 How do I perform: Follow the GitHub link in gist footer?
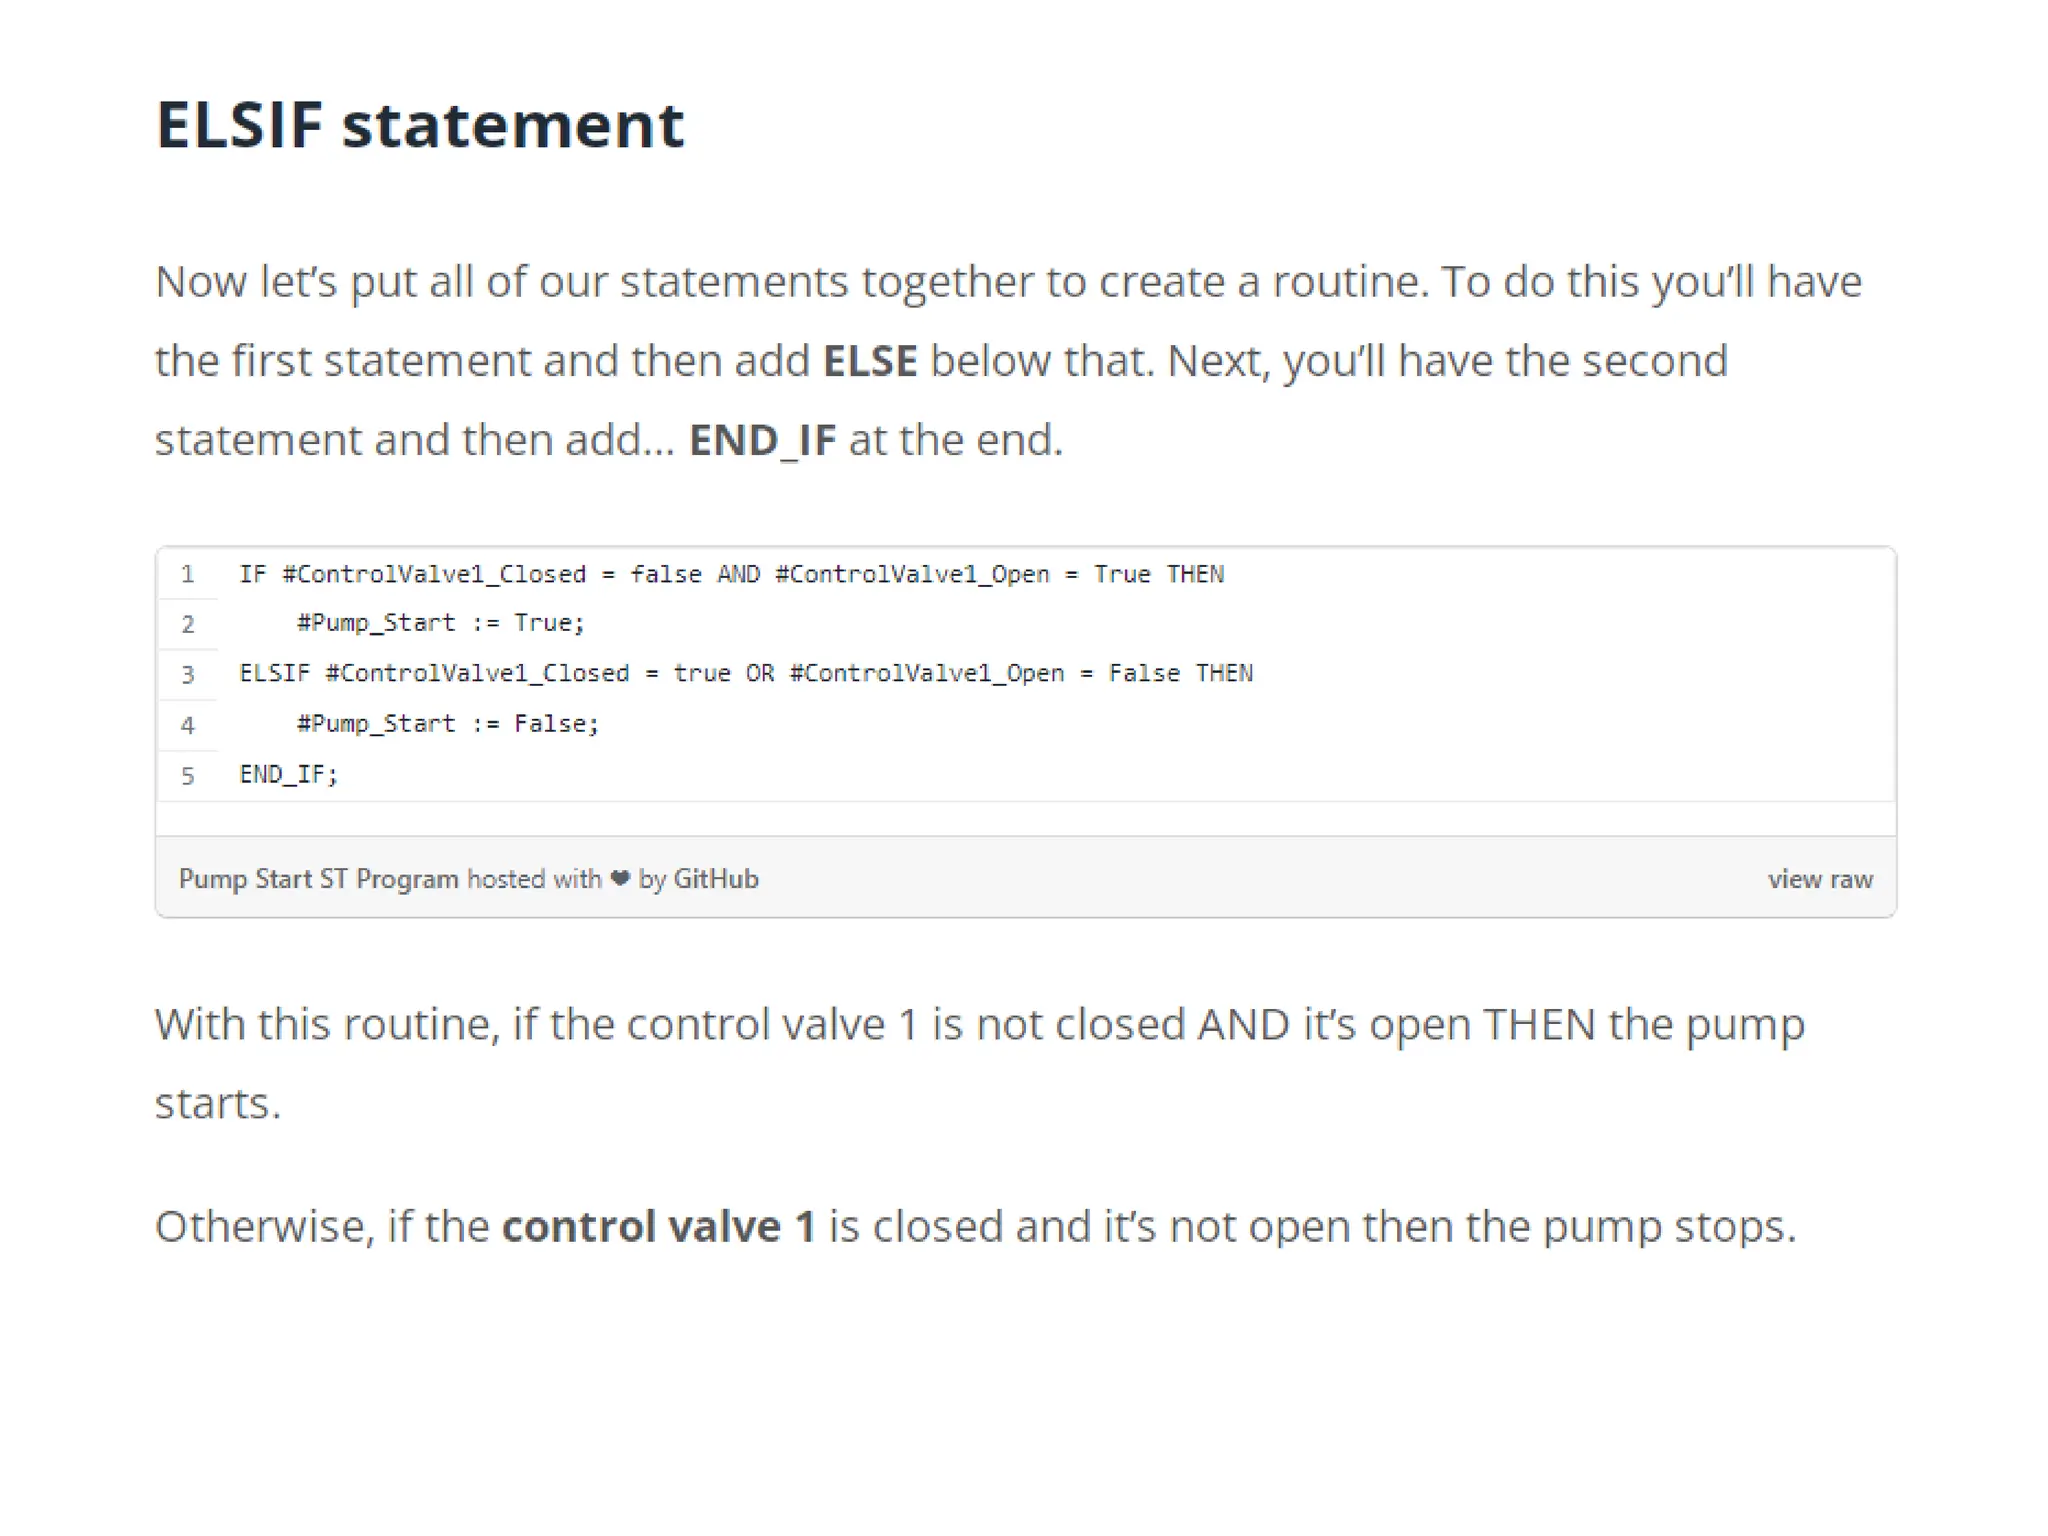(716, 879)
